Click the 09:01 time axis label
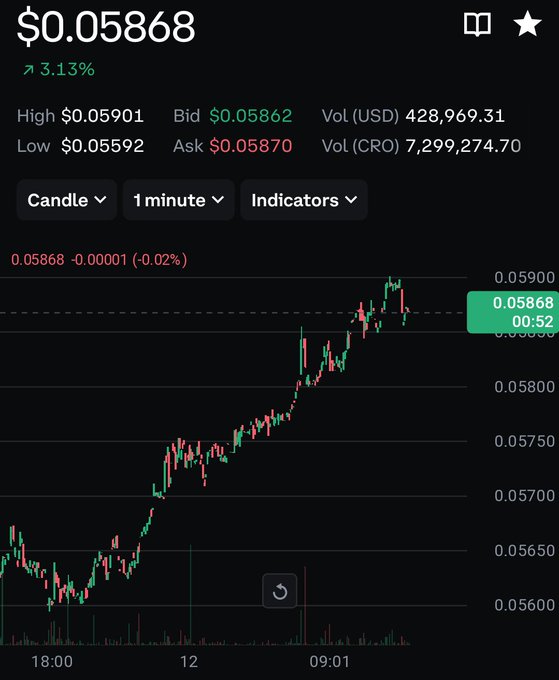This screenshot has width=559, height=680. coord(330,661)
